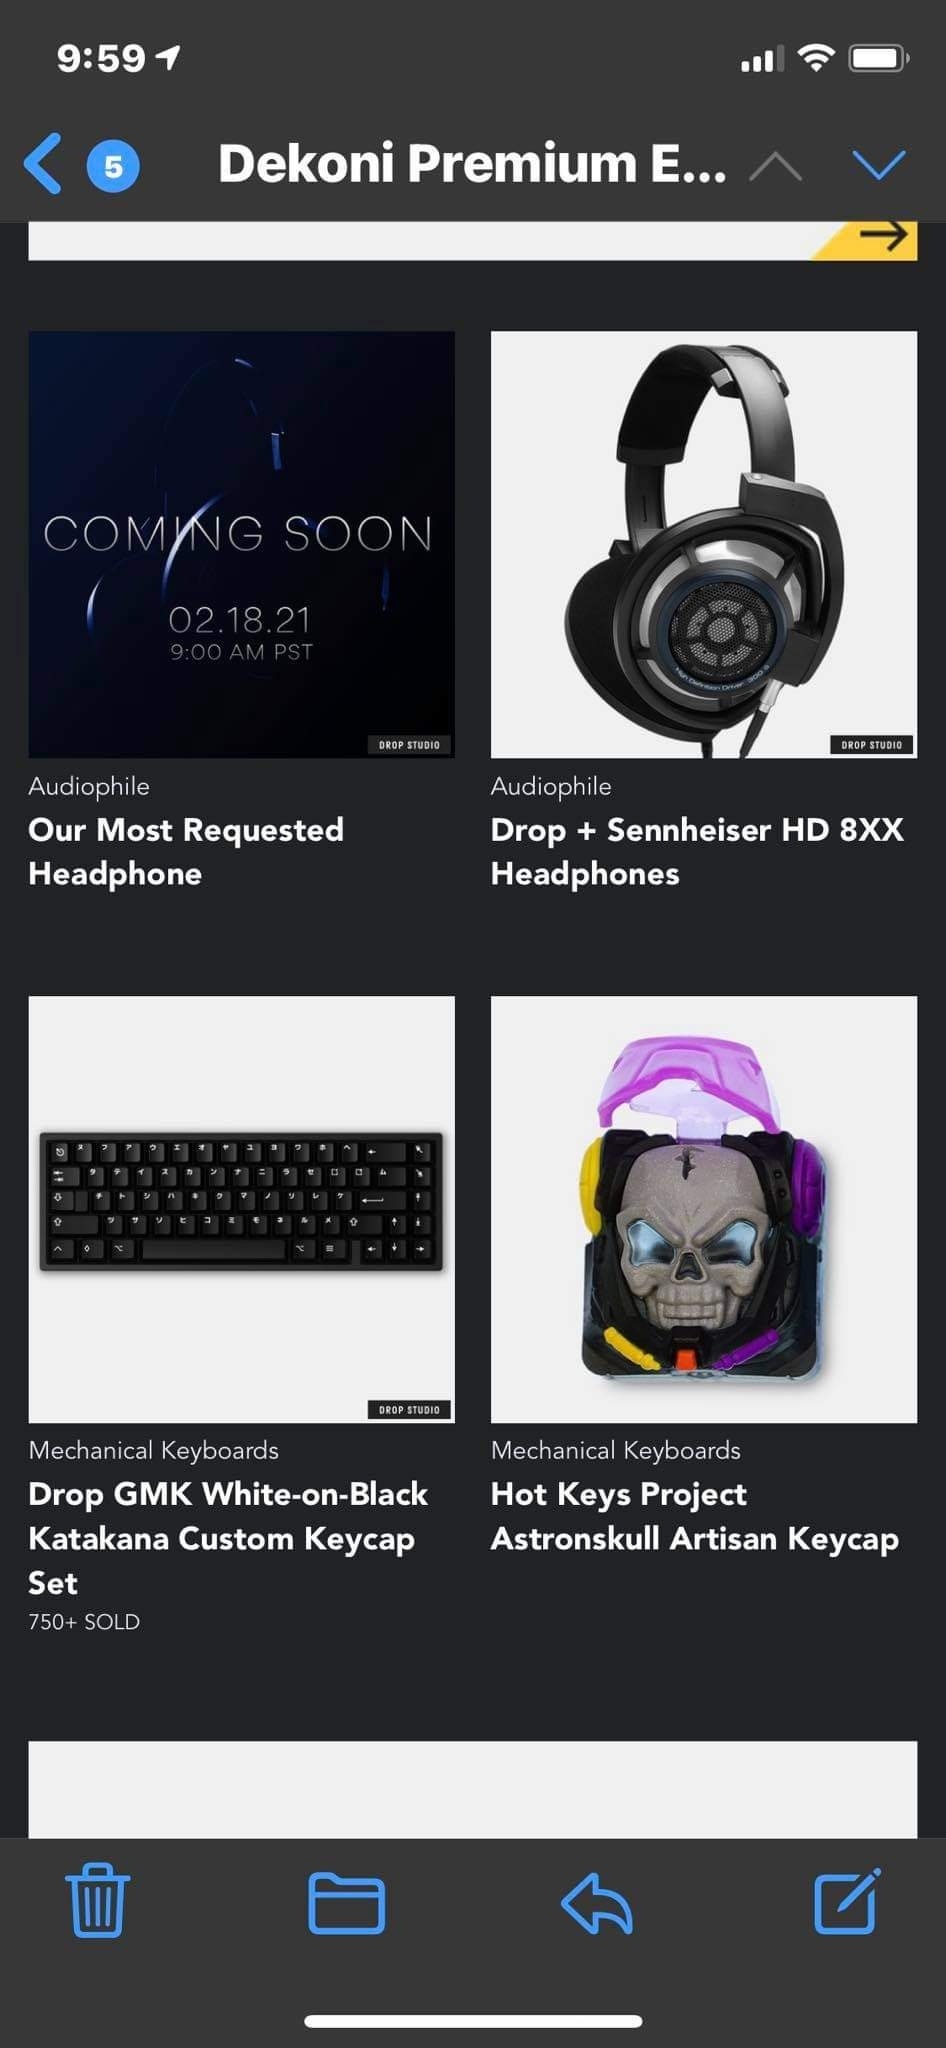Open Drop + Sennheiser HD 8XX Headphones link
Screen dimensions: 946x2048
click(697, 851)
